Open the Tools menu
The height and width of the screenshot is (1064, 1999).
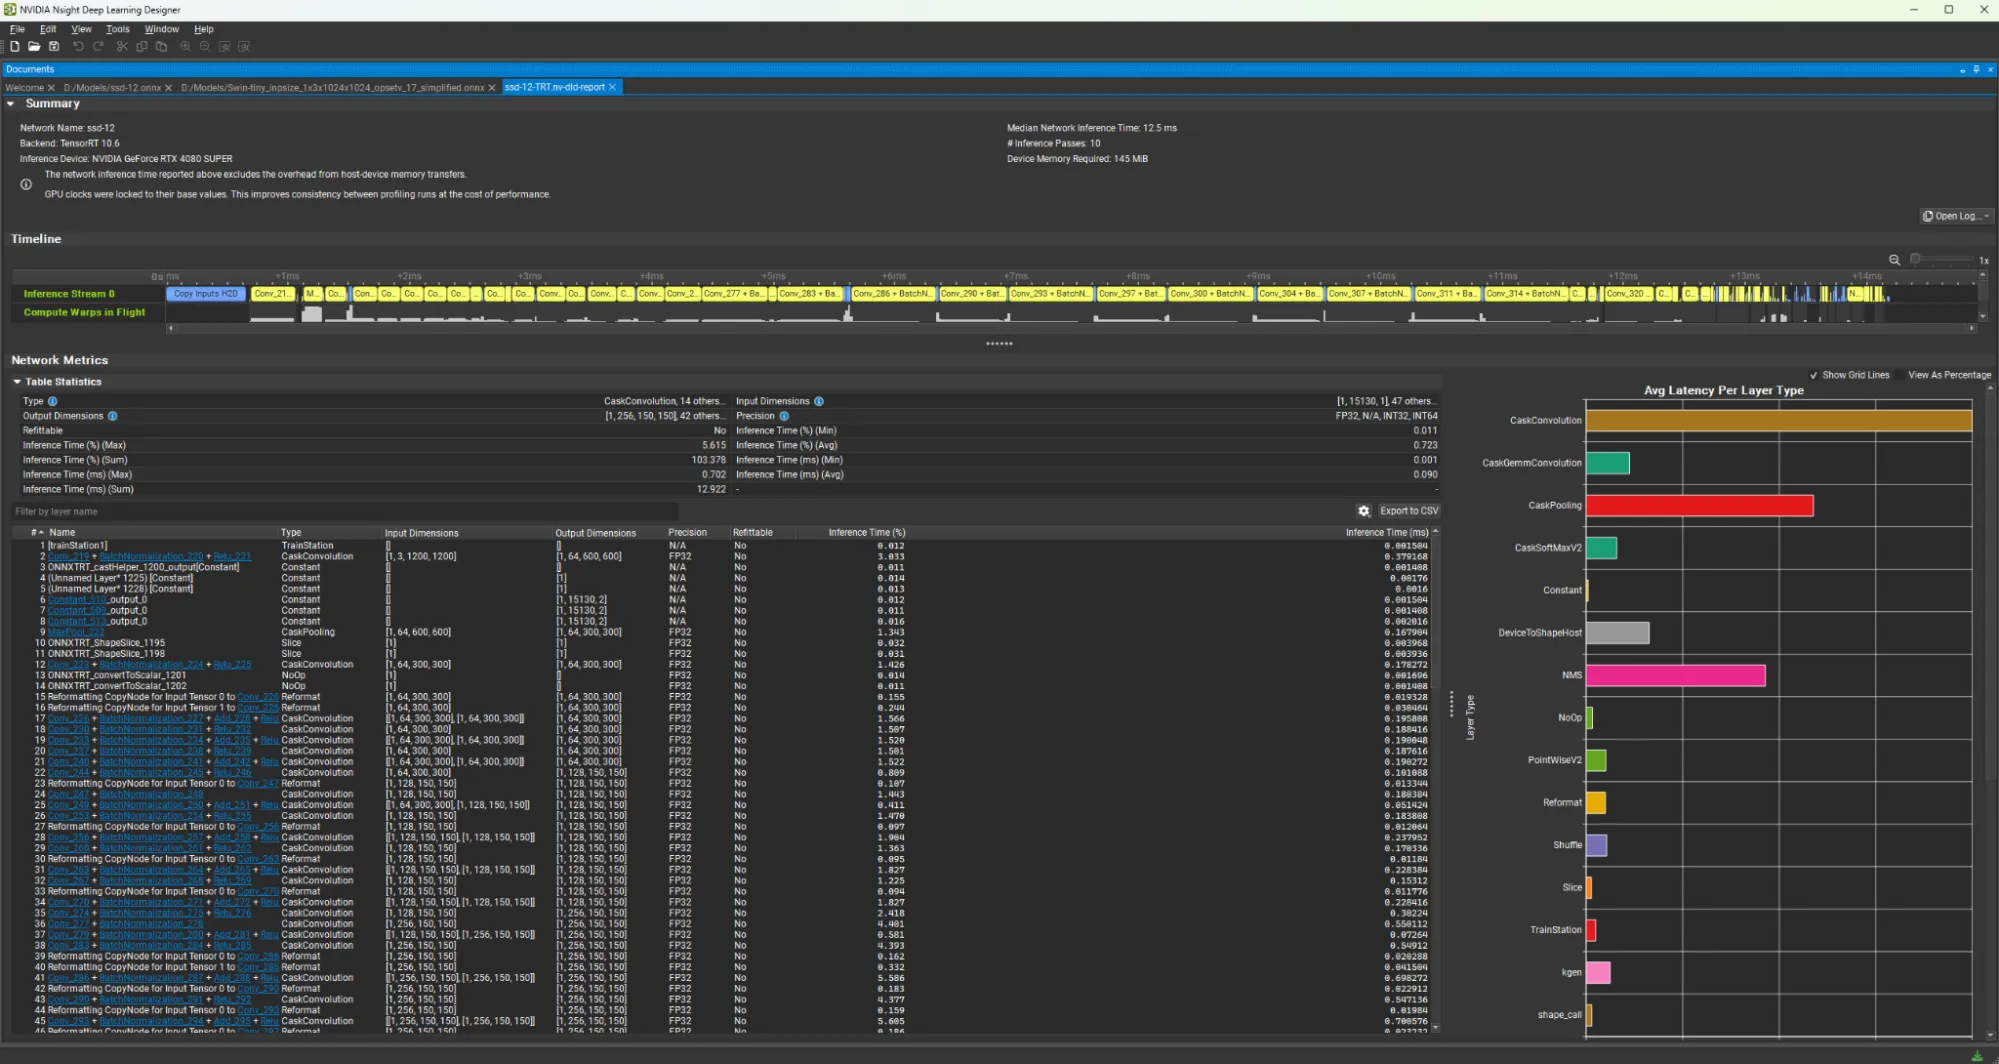pyautogui.click(x=118, y=29)
